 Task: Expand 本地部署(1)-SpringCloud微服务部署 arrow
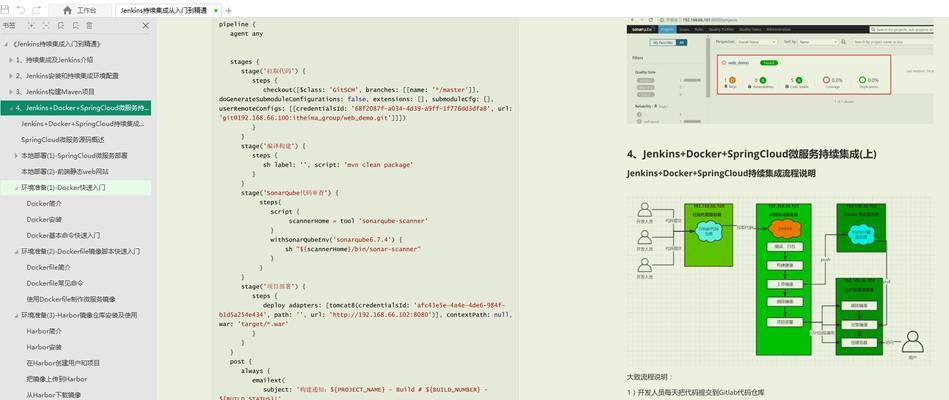click(x=16, y=156)
